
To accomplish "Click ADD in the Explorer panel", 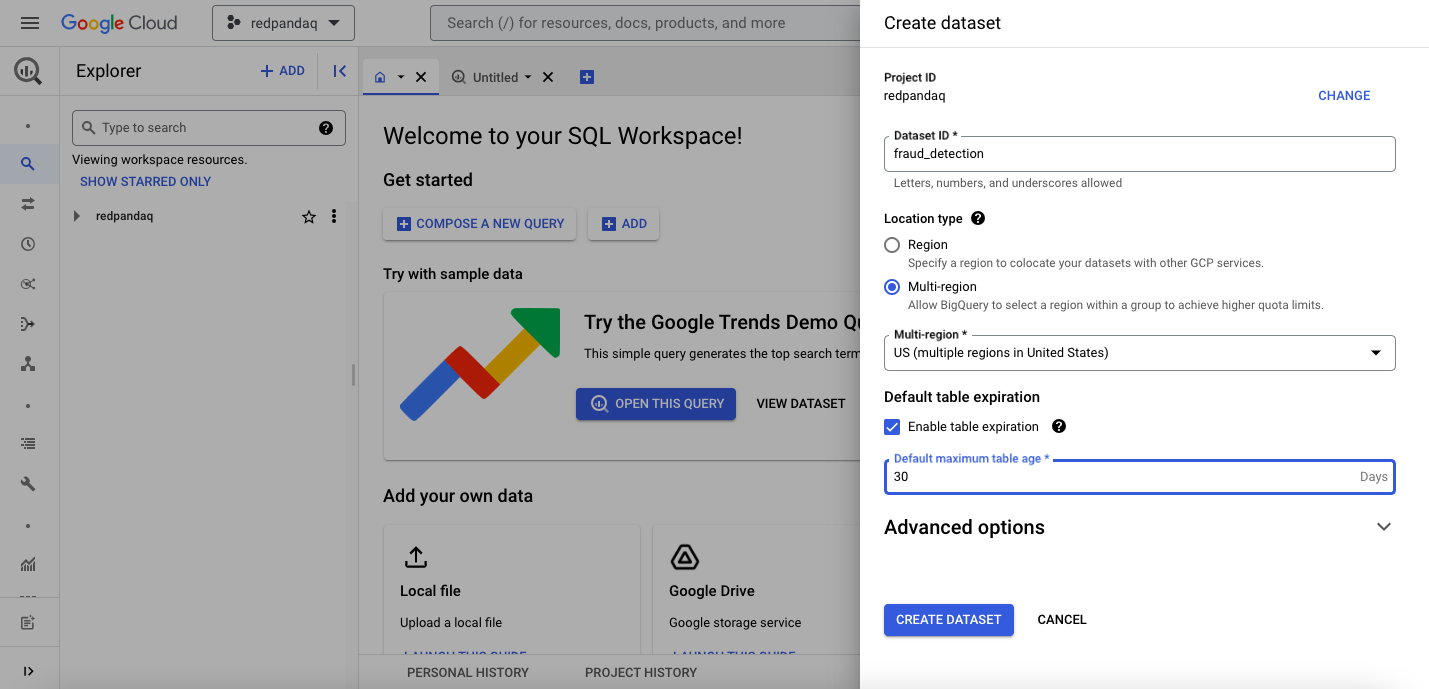I will pyautogui.click(x=283, y=71).
